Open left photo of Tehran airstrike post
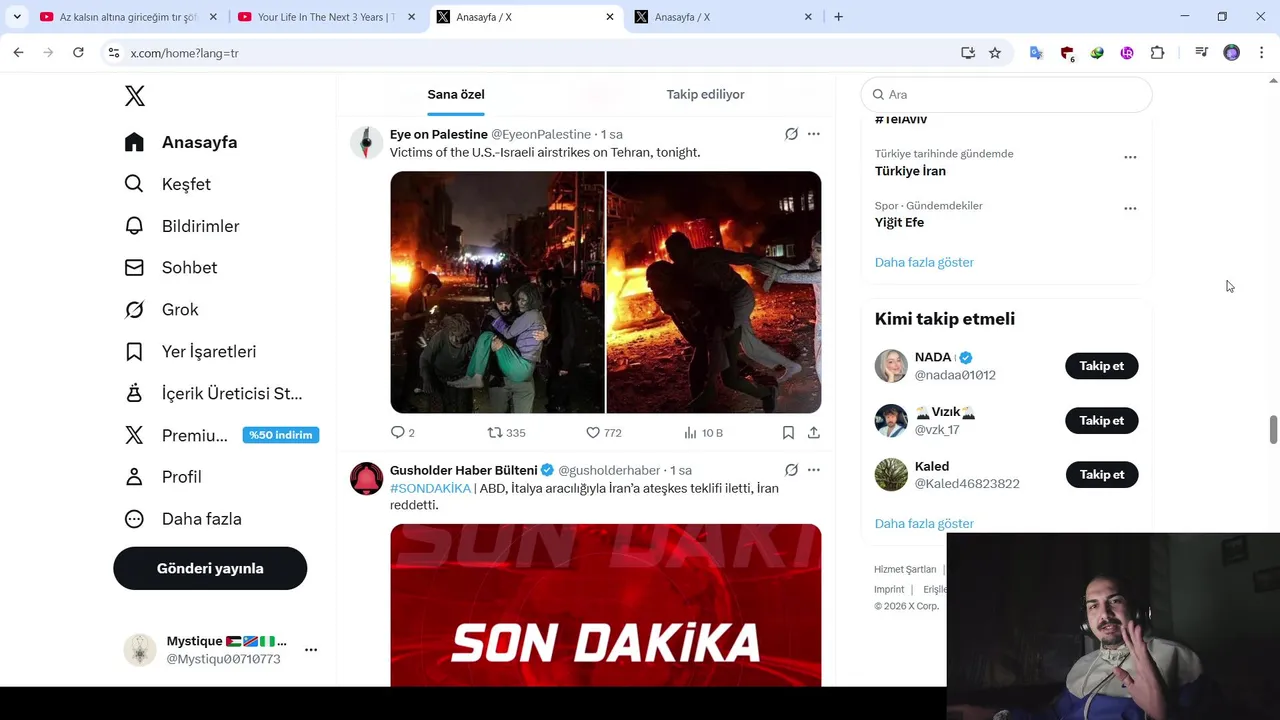 tap(497, 292)
